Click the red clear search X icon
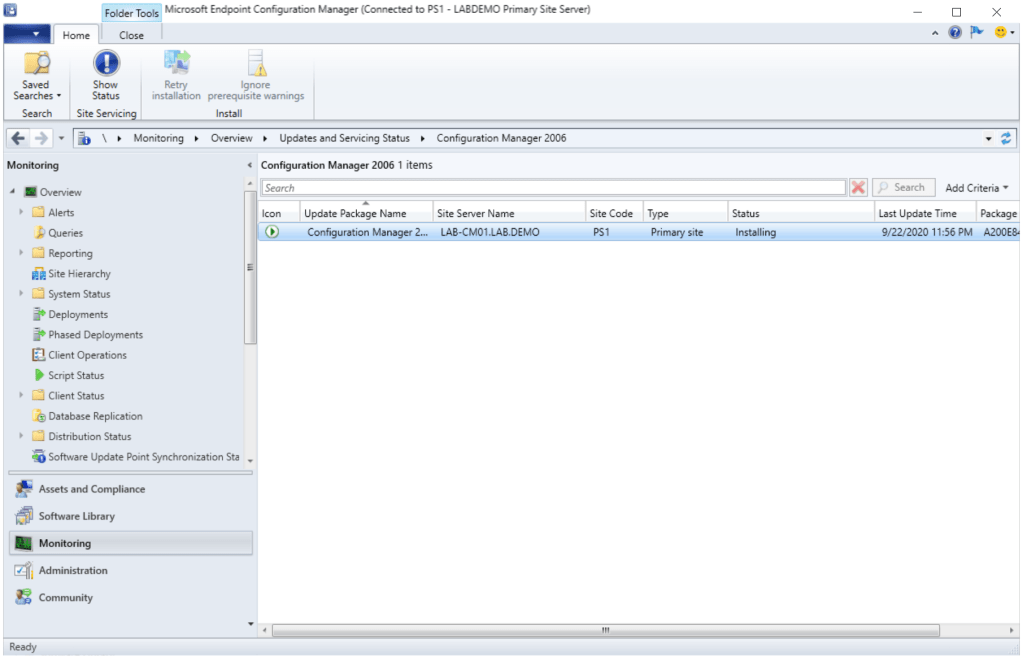 pyautogui.click(x=858, y=188)
